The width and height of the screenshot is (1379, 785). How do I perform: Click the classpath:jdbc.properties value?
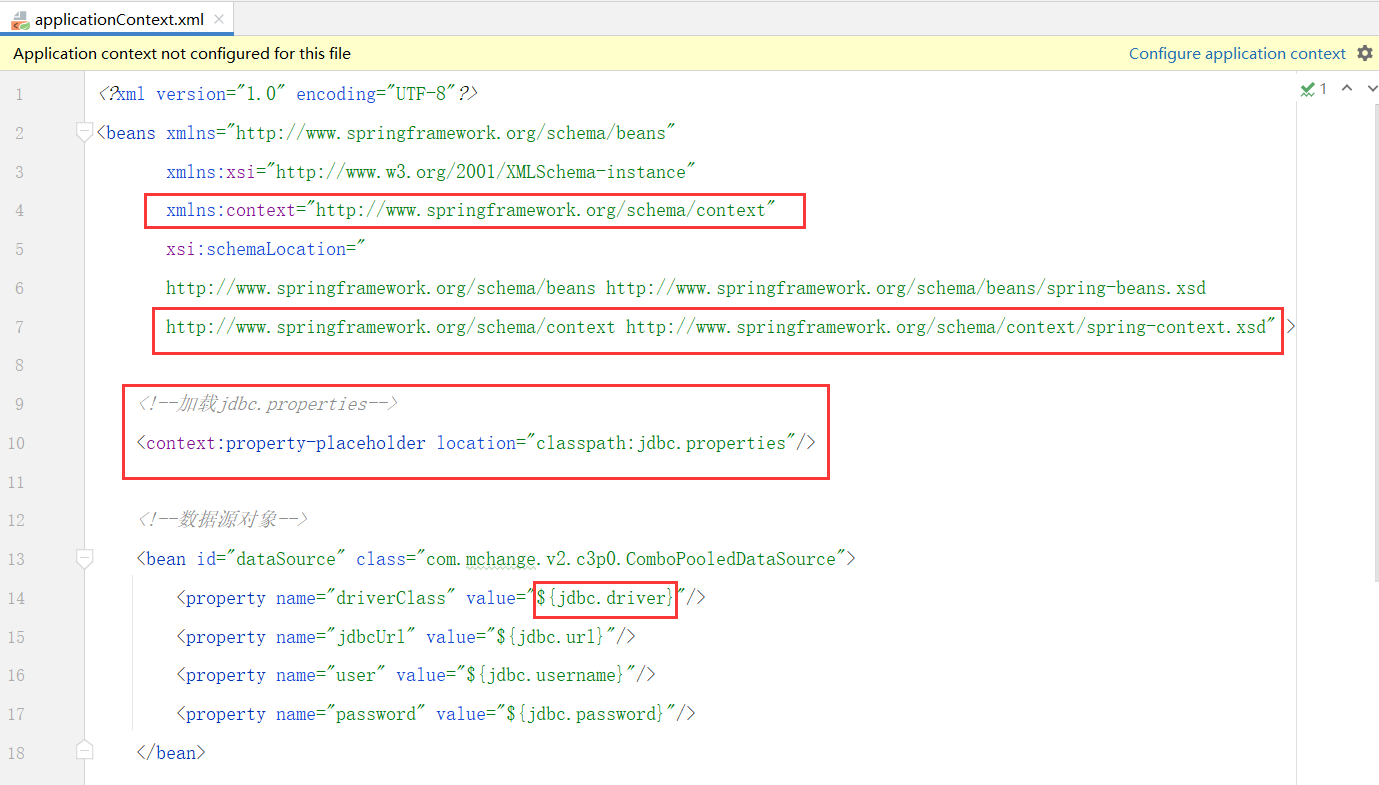point(661,443)
